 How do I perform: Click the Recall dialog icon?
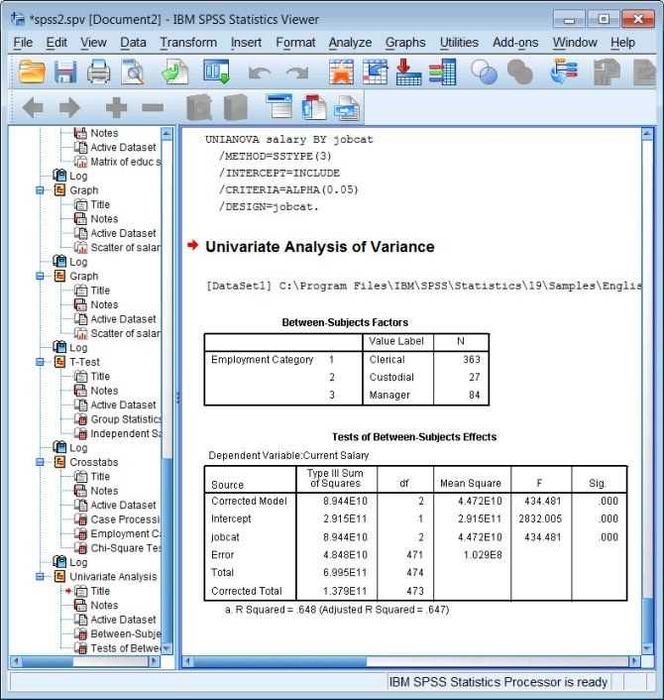(217, 71)
